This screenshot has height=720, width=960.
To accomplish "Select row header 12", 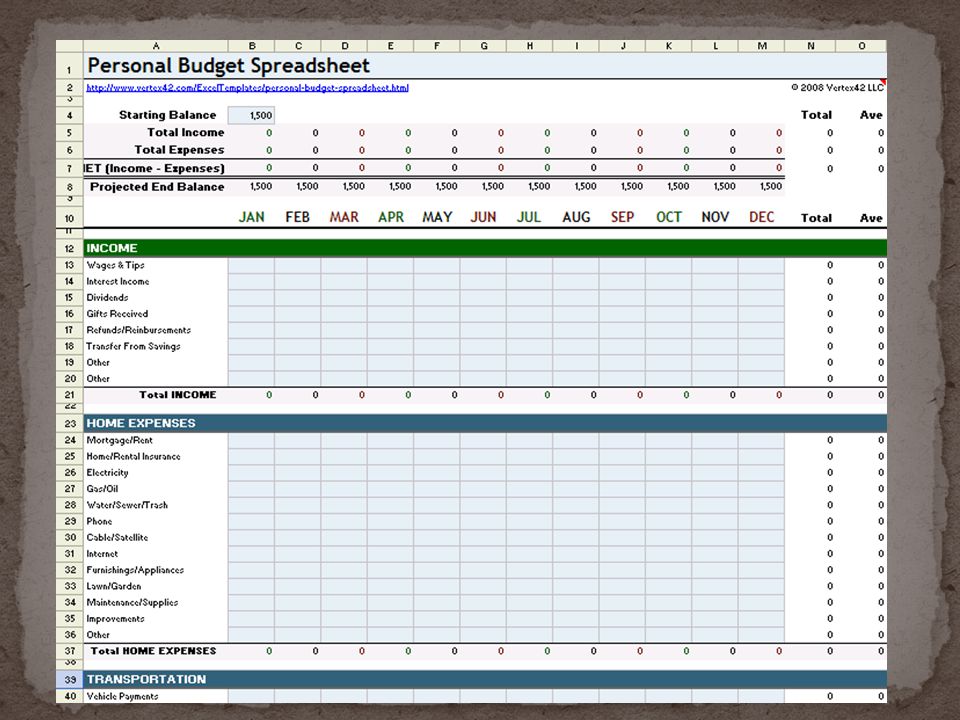I will (69, 249).
